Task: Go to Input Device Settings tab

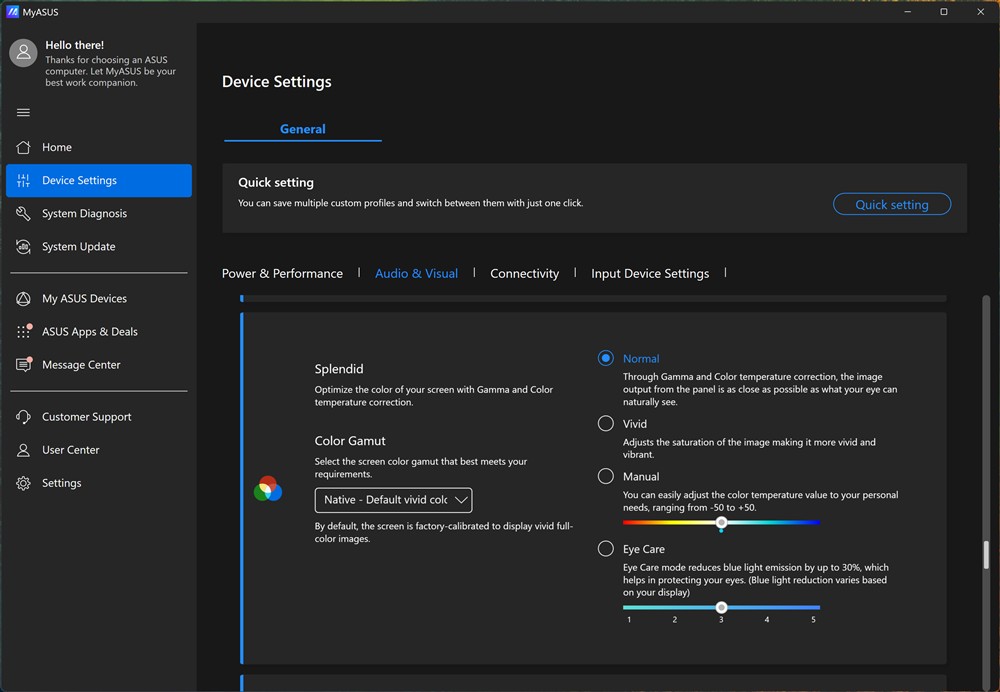Action: point(650,273)
